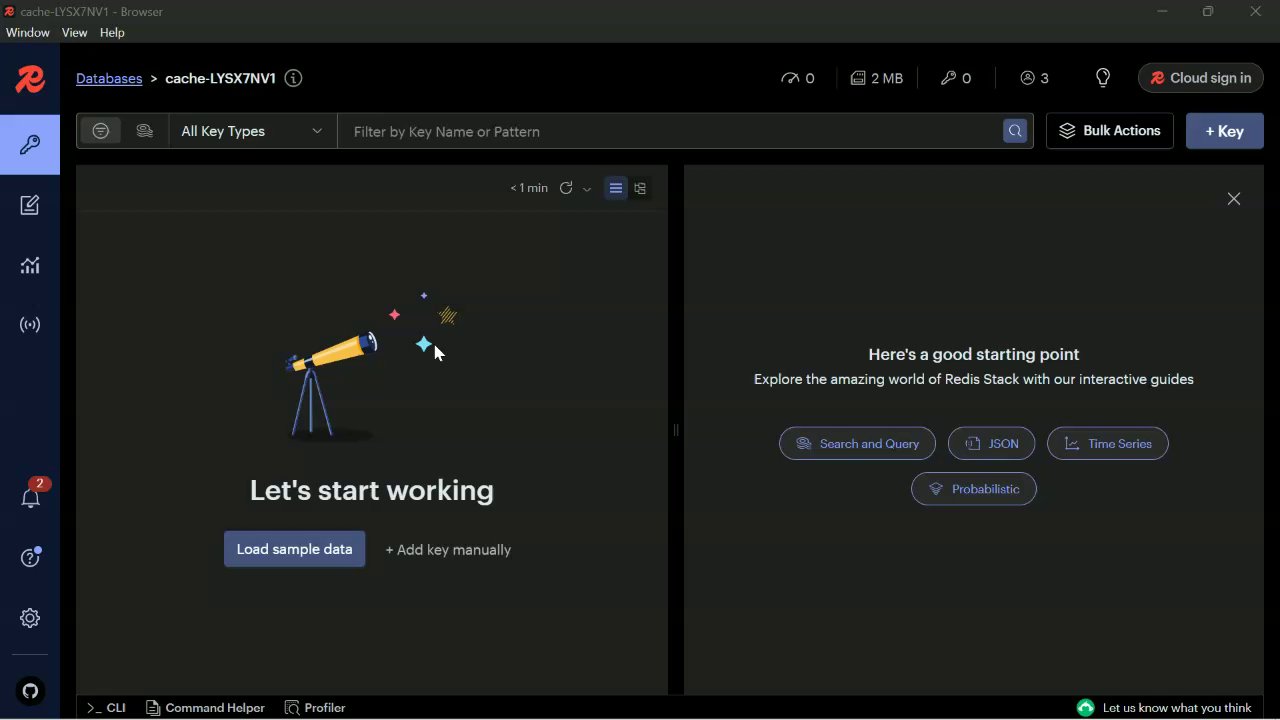This screenshot has height=720, width=1280.
Task: Click the Cloud sign in button
Action: [1200, 78]
